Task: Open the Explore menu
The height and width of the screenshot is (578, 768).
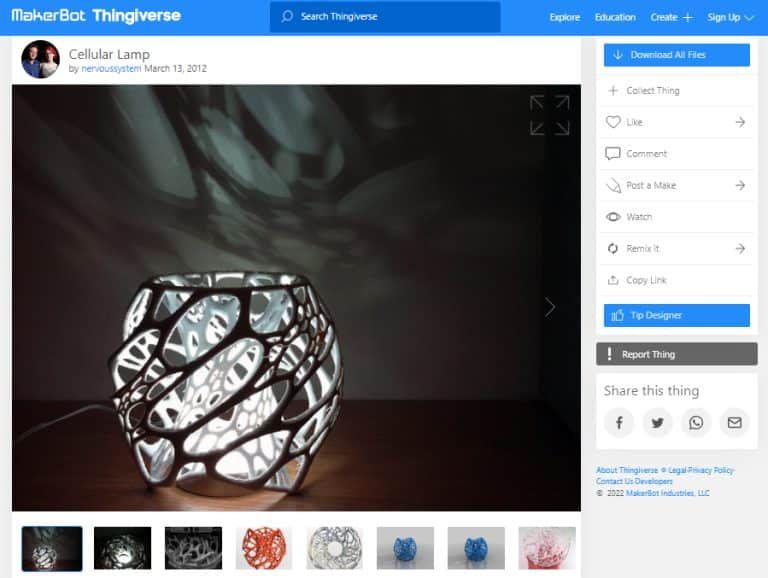Action: (564, 17)
